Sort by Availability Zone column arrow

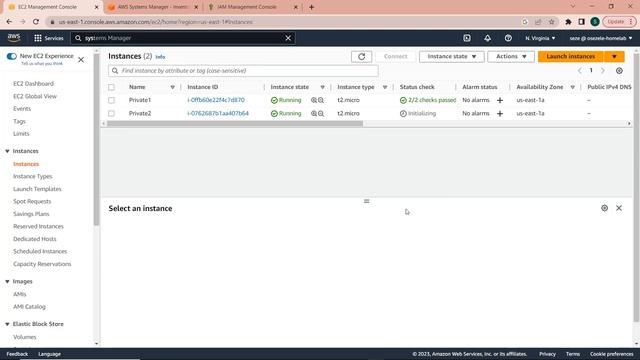click(x=573, y=87)
